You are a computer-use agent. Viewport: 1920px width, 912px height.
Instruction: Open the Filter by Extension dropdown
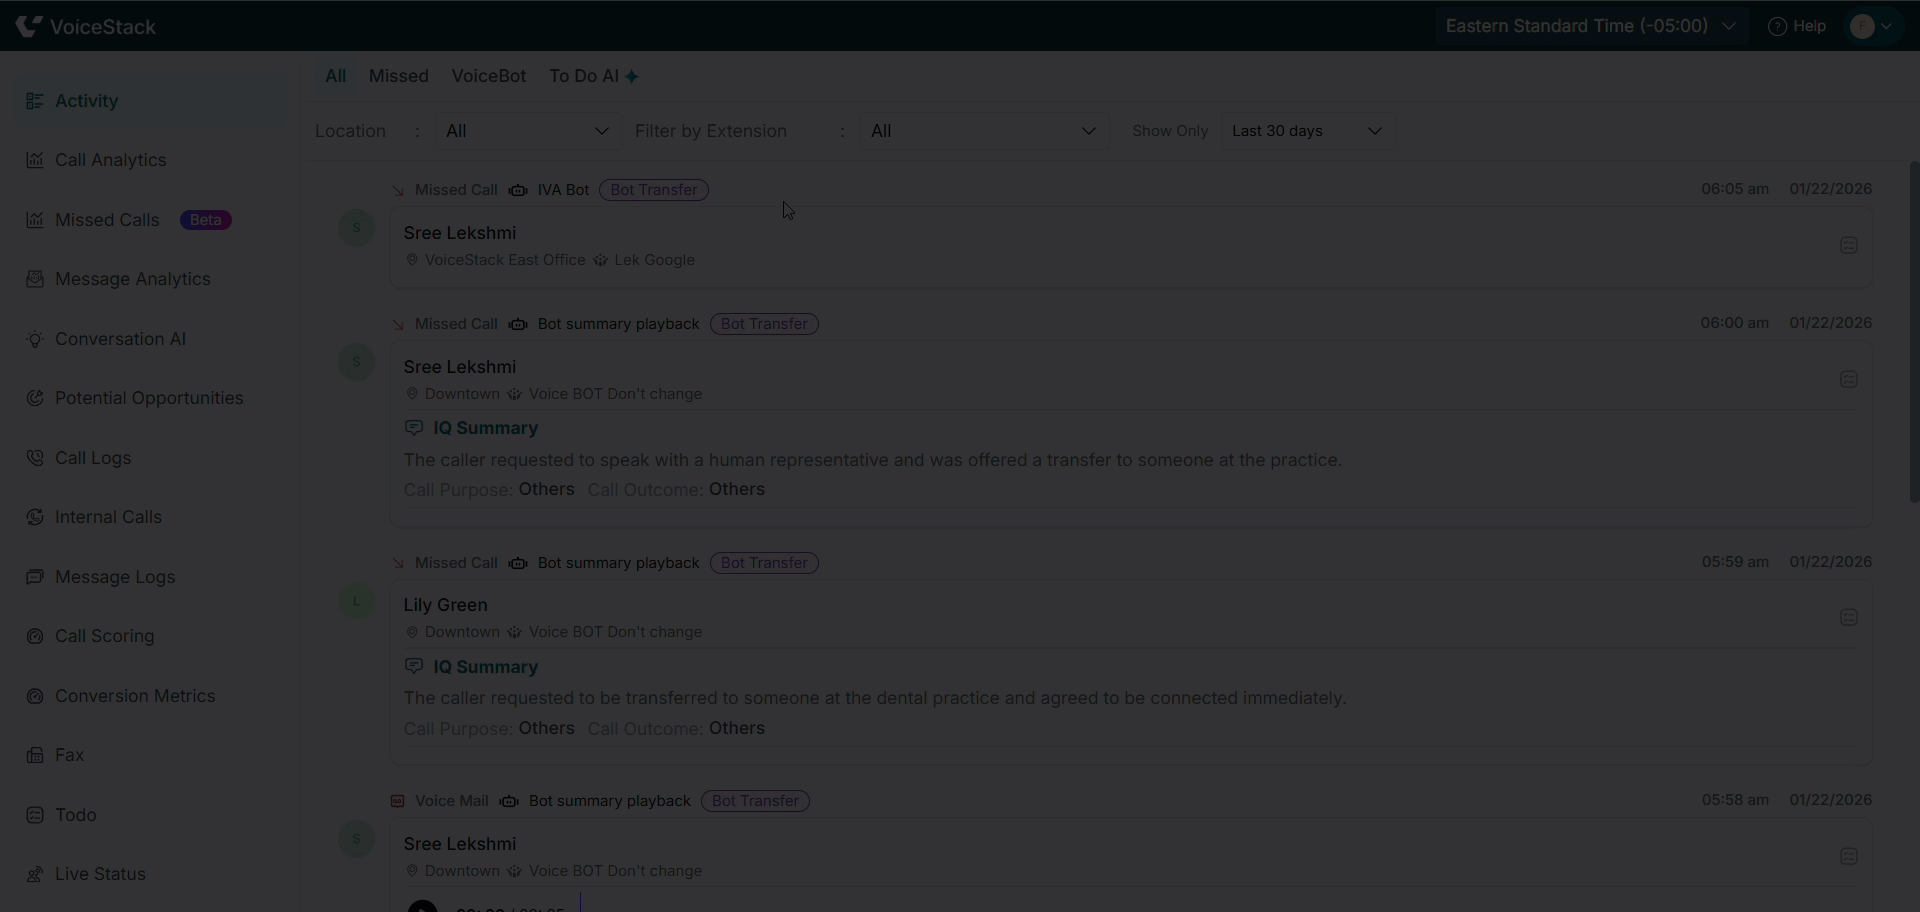pyautogui.click(x=984, y=131)
